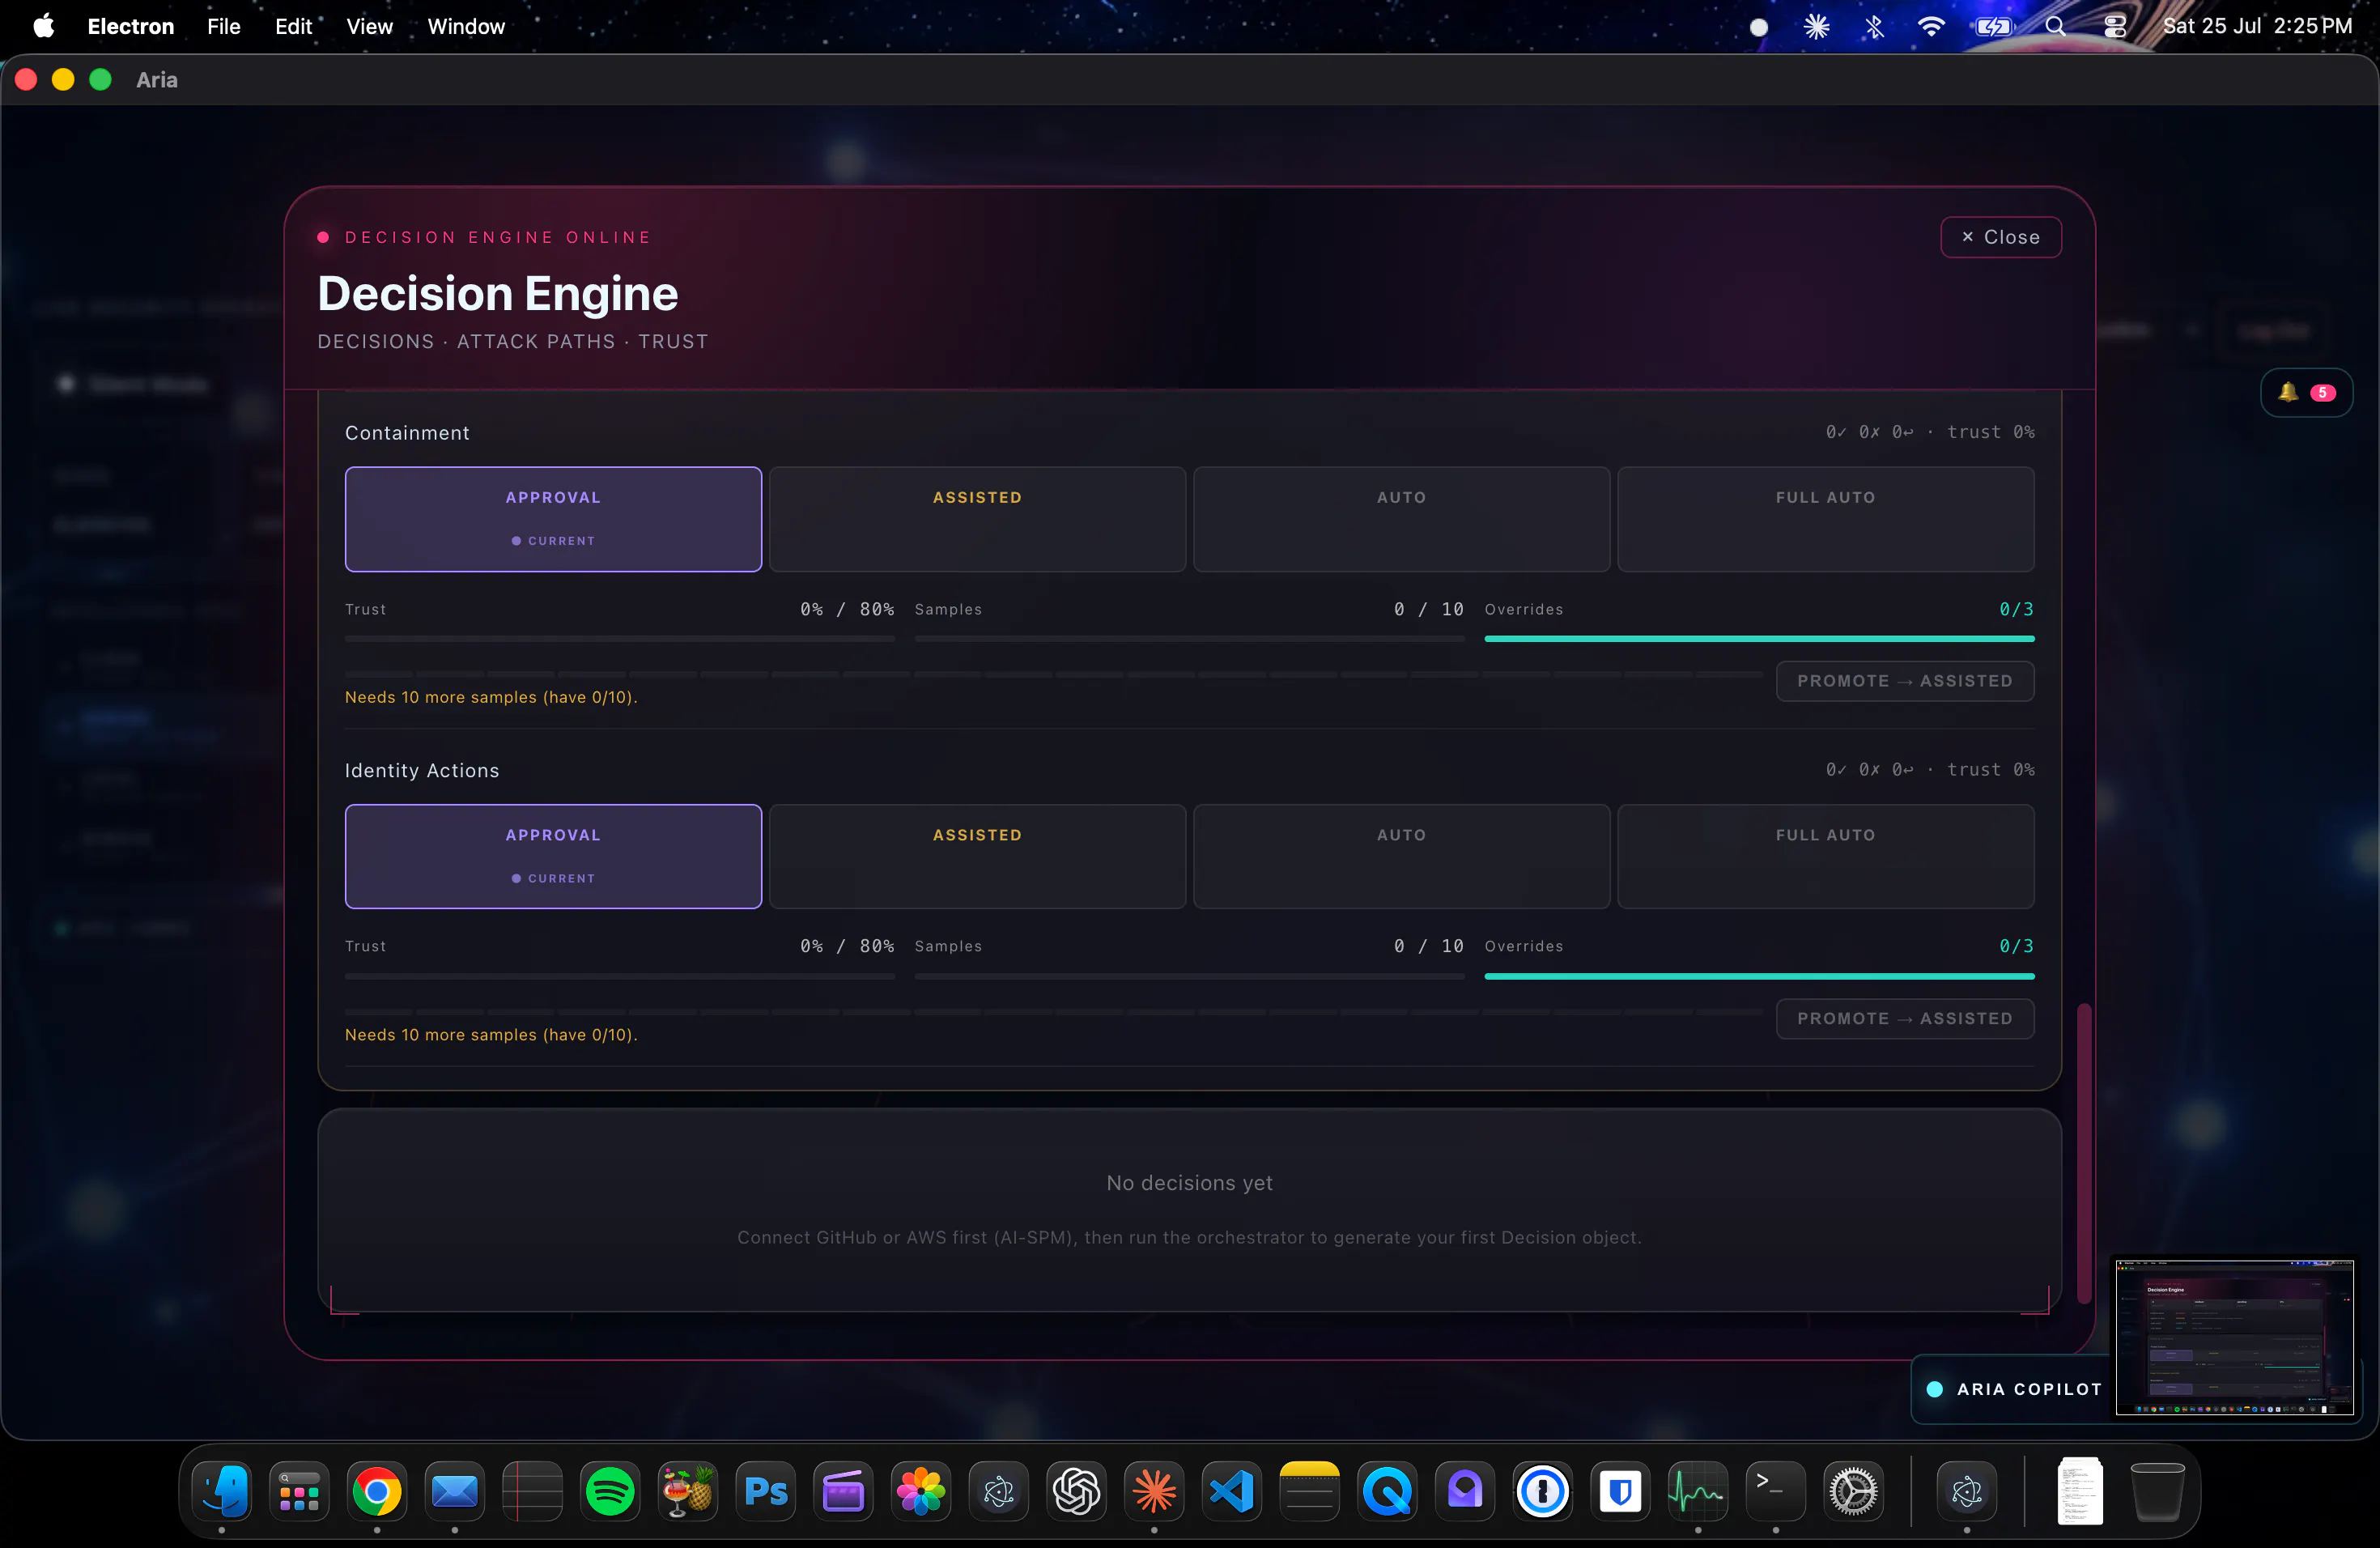Launch Bitwarden from the dock
This screenshot has height=1548, width=2380.
point(1621,1491)
